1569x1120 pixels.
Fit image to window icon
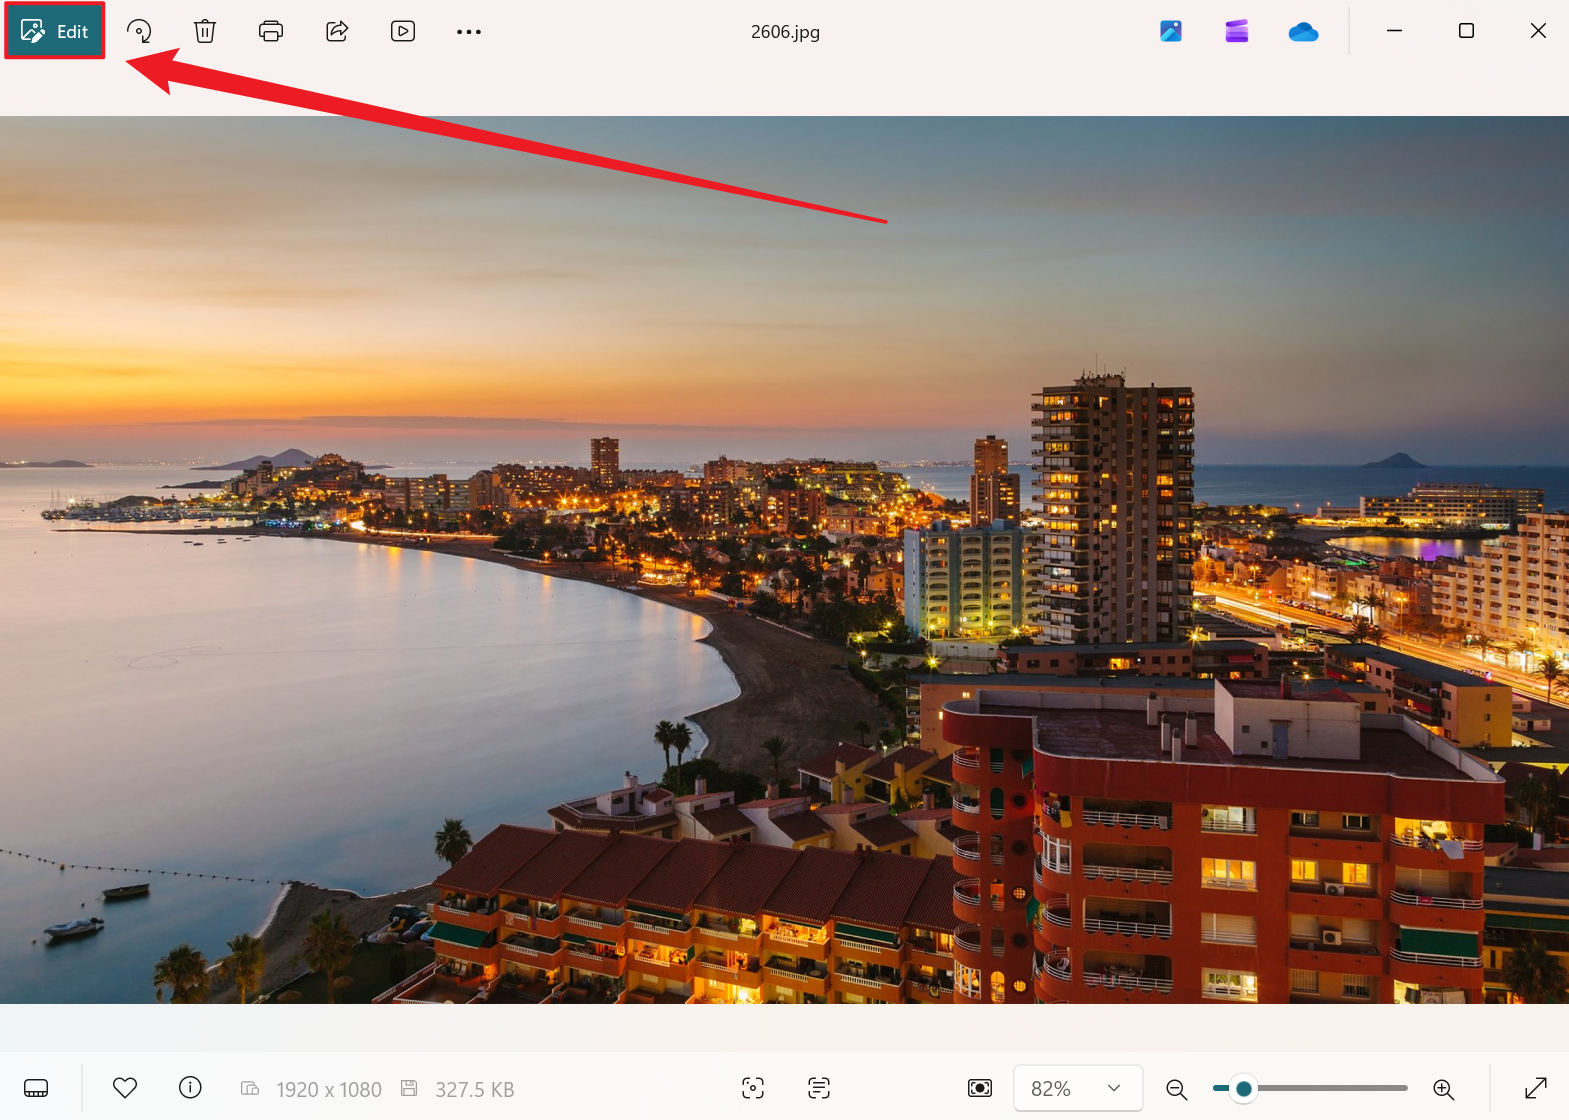[980, 1088]
